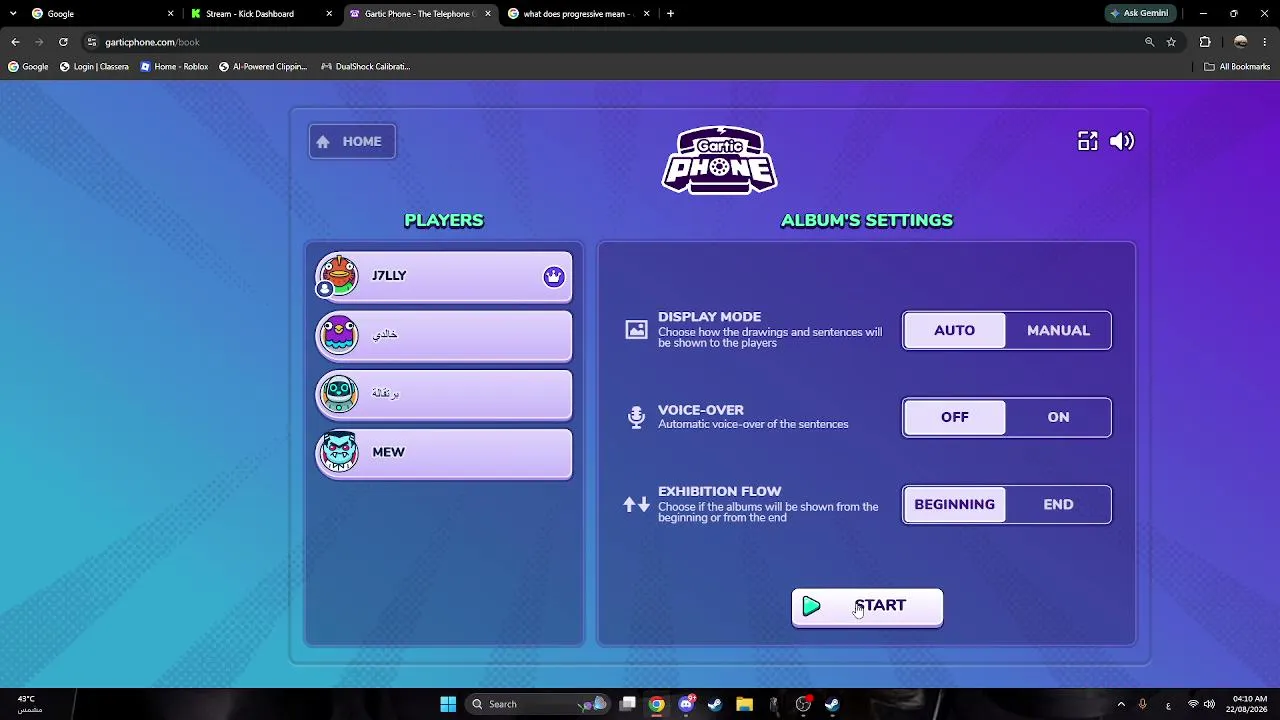Turn voice-over ON
The width and height of the screenshot is (1280, 720).
click(x=1058, y=417)
